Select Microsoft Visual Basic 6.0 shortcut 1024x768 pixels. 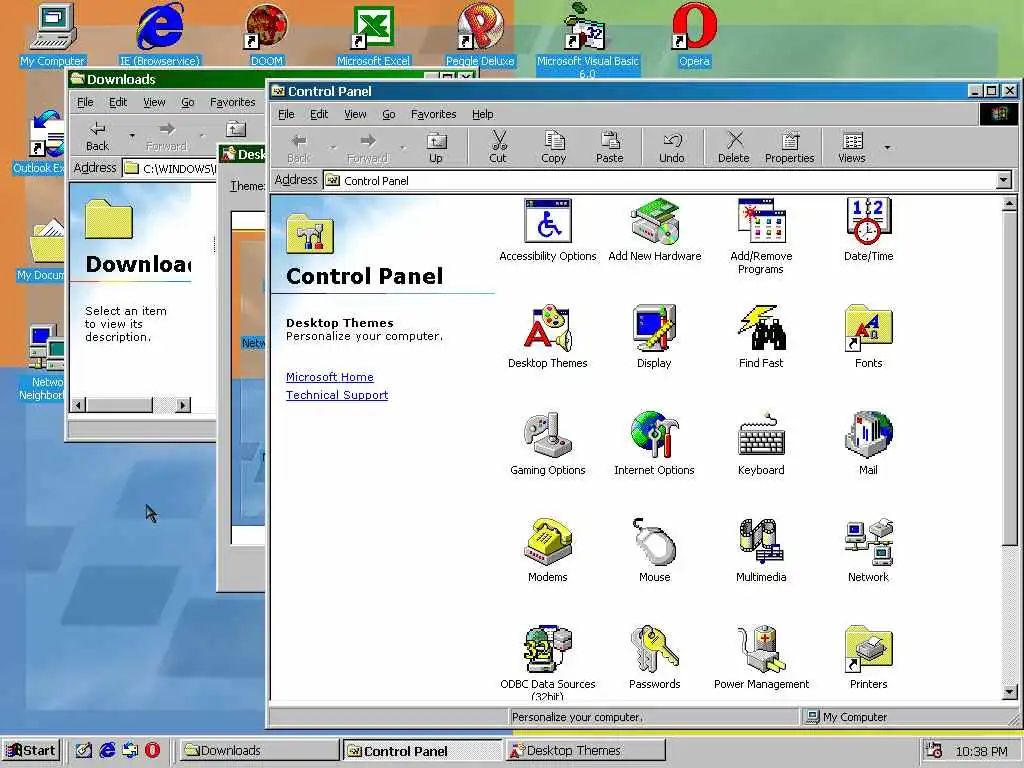click(x=587, y=39)
